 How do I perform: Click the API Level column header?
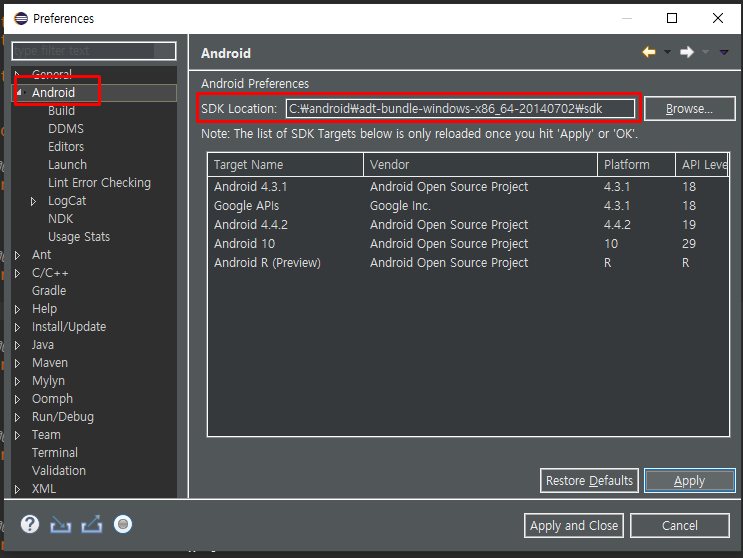(x=702, y=164)
